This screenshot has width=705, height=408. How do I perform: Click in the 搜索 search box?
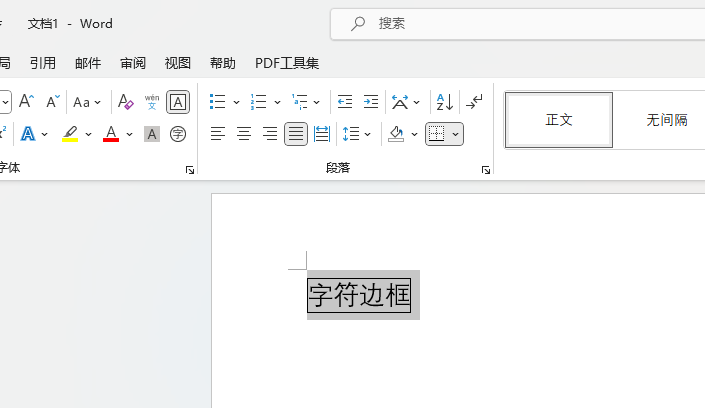coord(520,23)
